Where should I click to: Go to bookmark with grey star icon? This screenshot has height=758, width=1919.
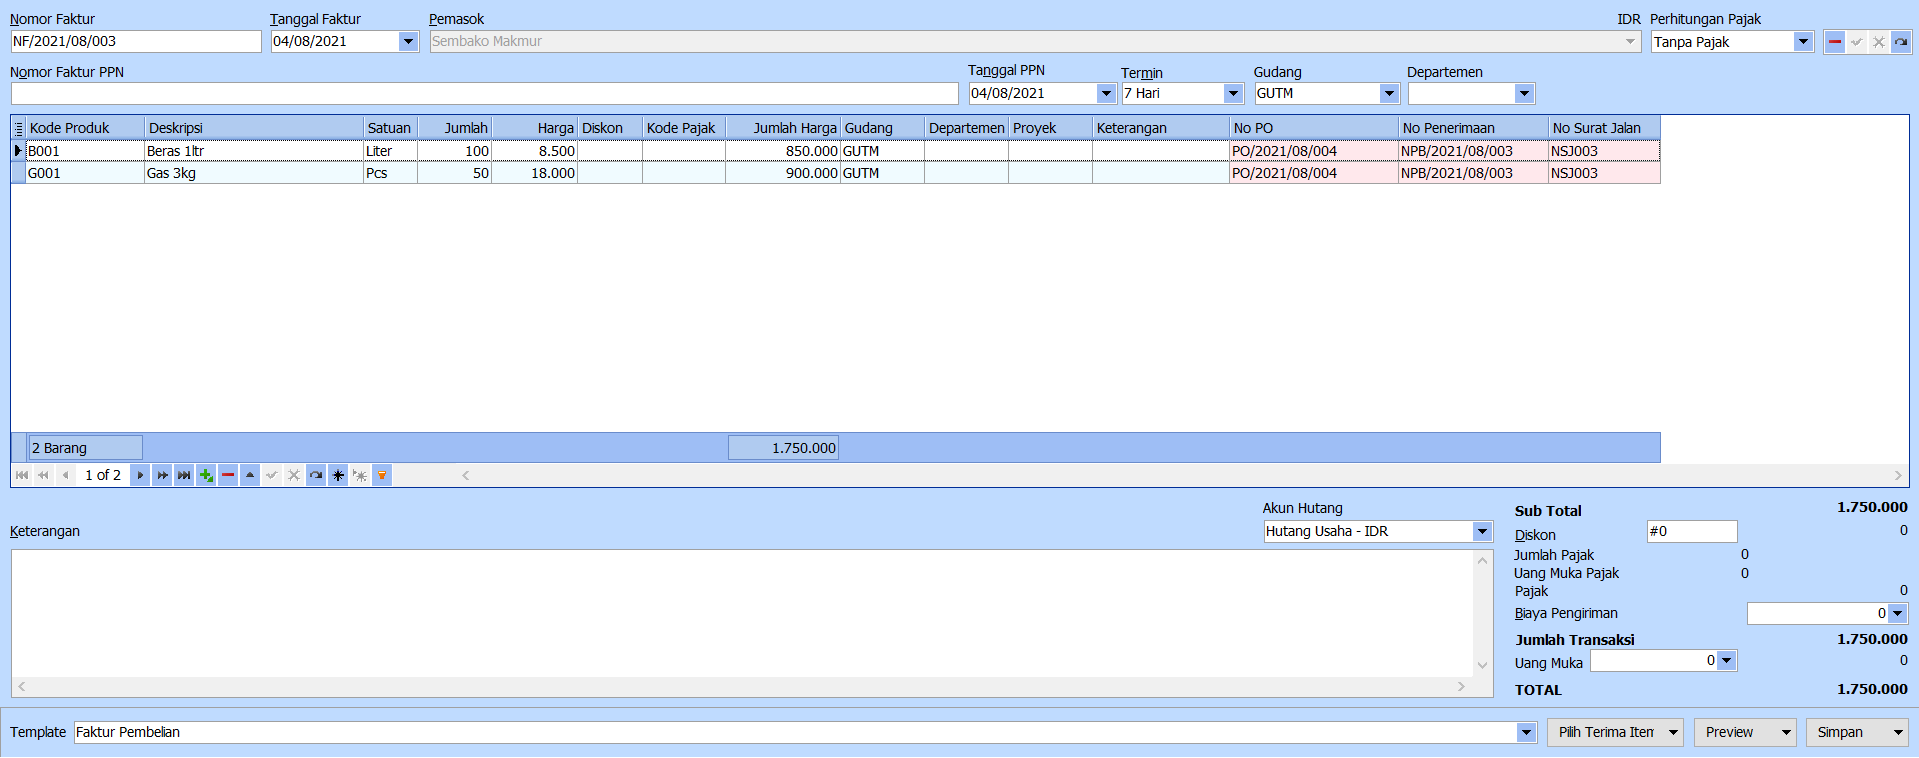click(360, 475)
